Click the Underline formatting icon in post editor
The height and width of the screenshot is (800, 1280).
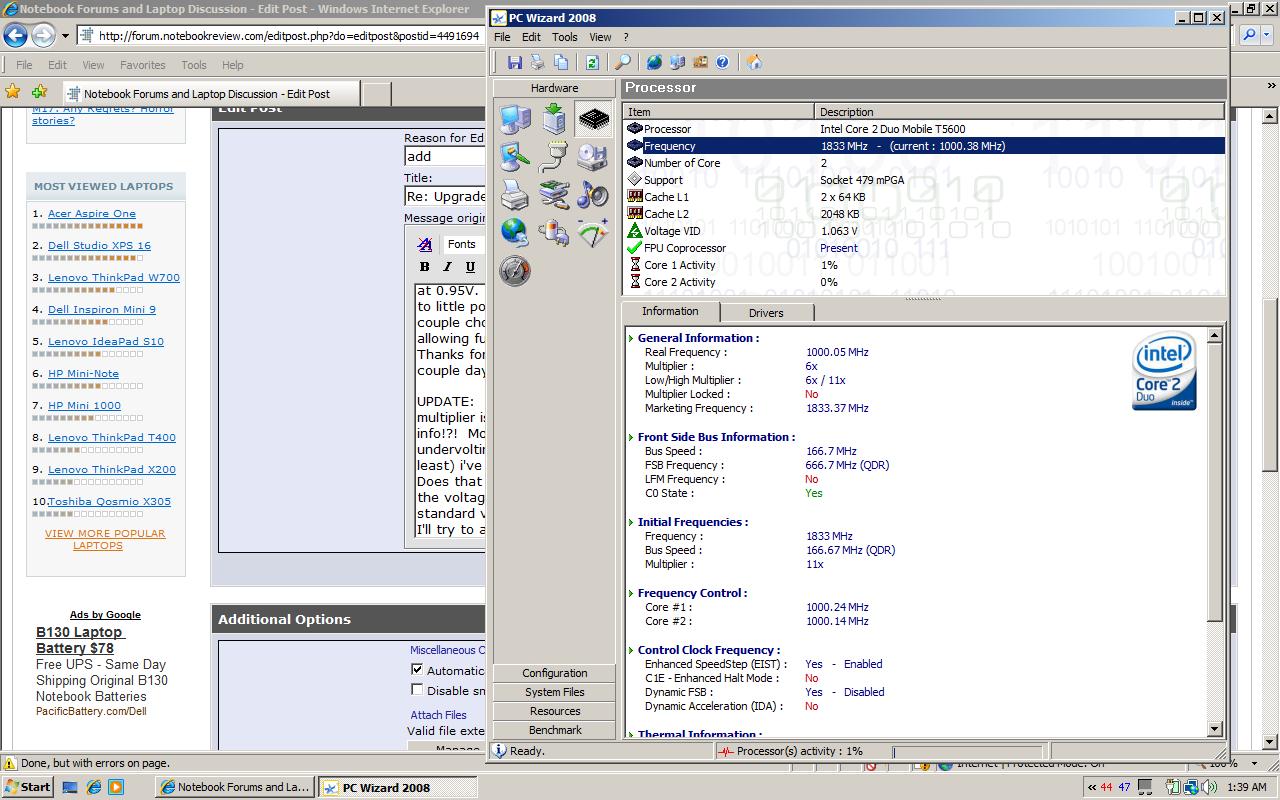coord(470,267)
